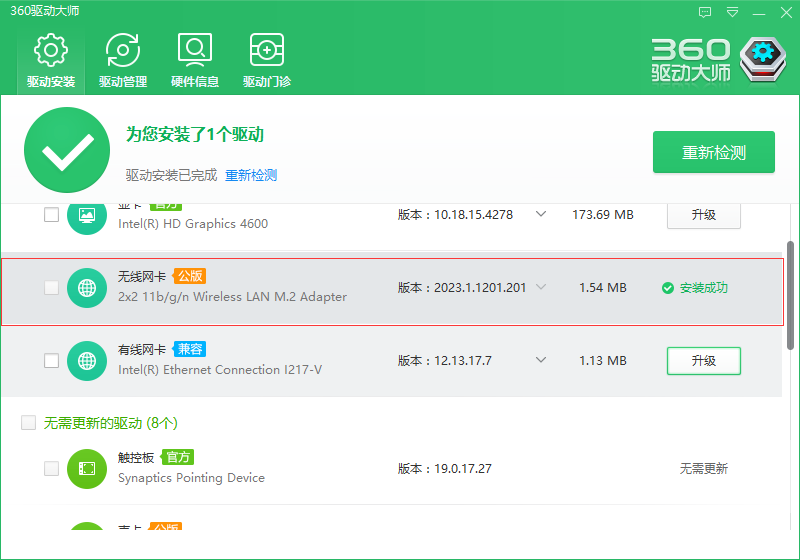Screen dimensions: 800x560
Task: Click the 173.69 MB size value
Action: [x=603, y=215]
